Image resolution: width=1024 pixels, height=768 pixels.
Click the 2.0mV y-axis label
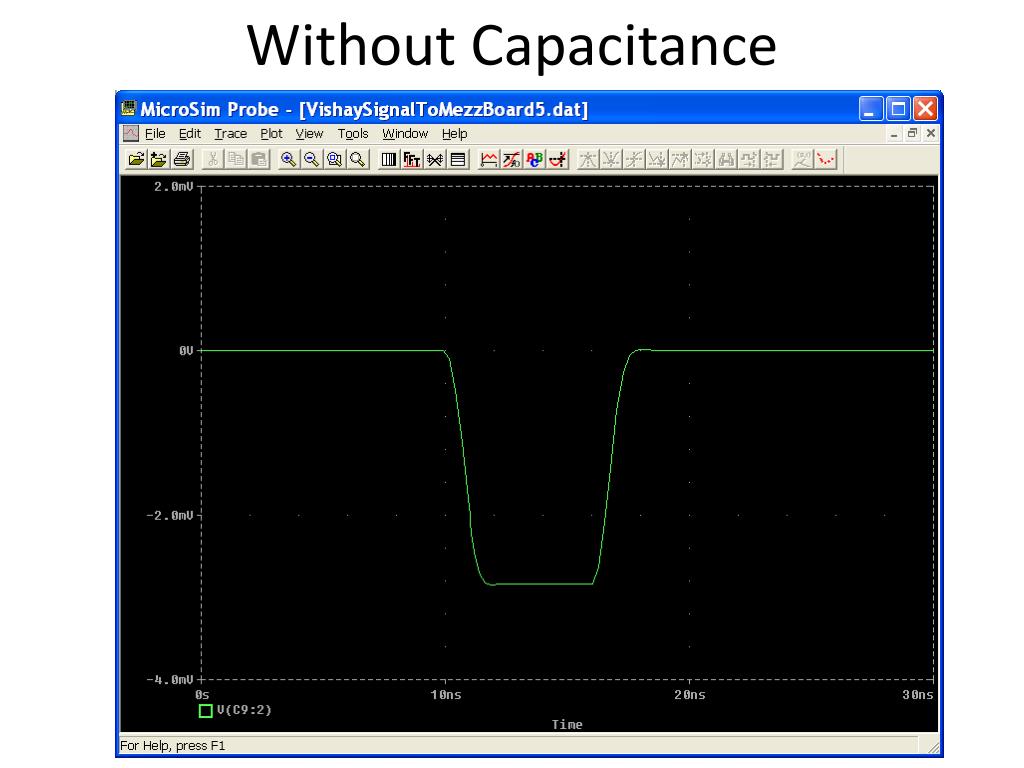point(174,187)
